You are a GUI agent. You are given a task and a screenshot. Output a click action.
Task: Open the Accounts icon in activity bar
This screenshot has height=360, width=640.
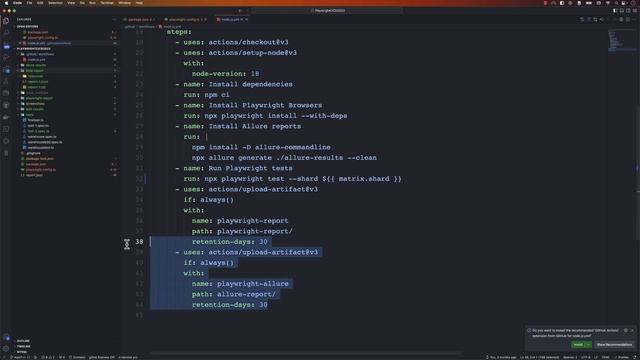[x=6, y=338]
